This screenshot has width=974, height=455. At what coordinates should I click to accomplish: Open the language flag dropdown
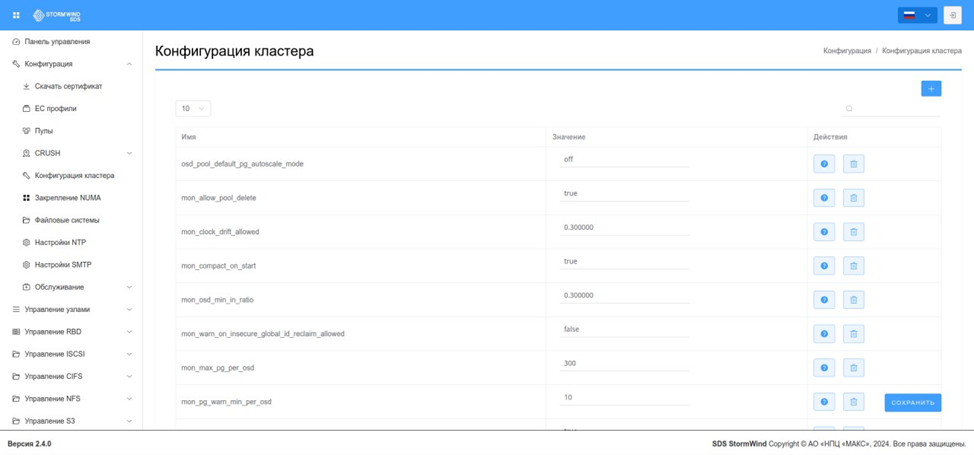[917, 16]
